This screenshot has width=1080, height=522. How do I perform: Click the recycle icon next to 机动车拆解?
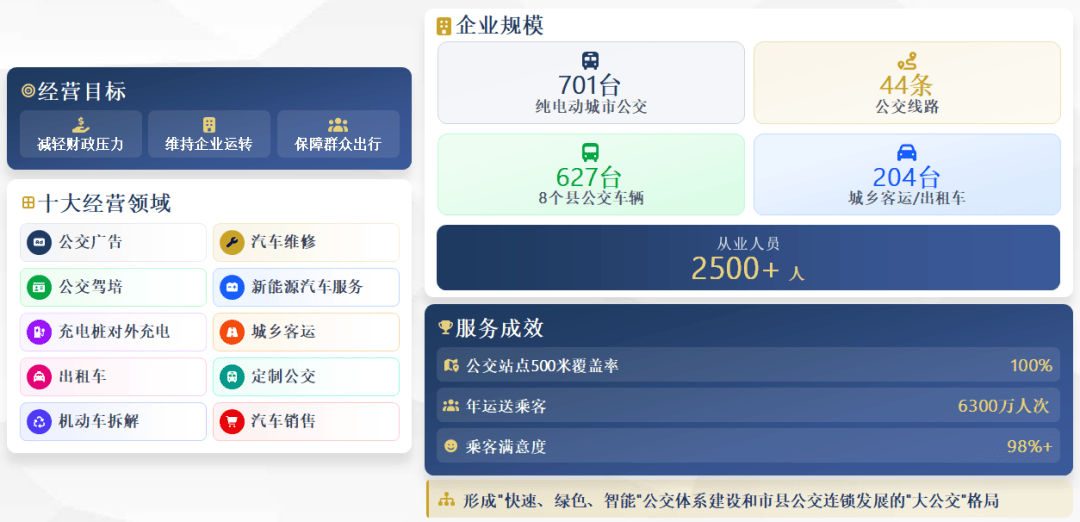[x=39, y=421]
